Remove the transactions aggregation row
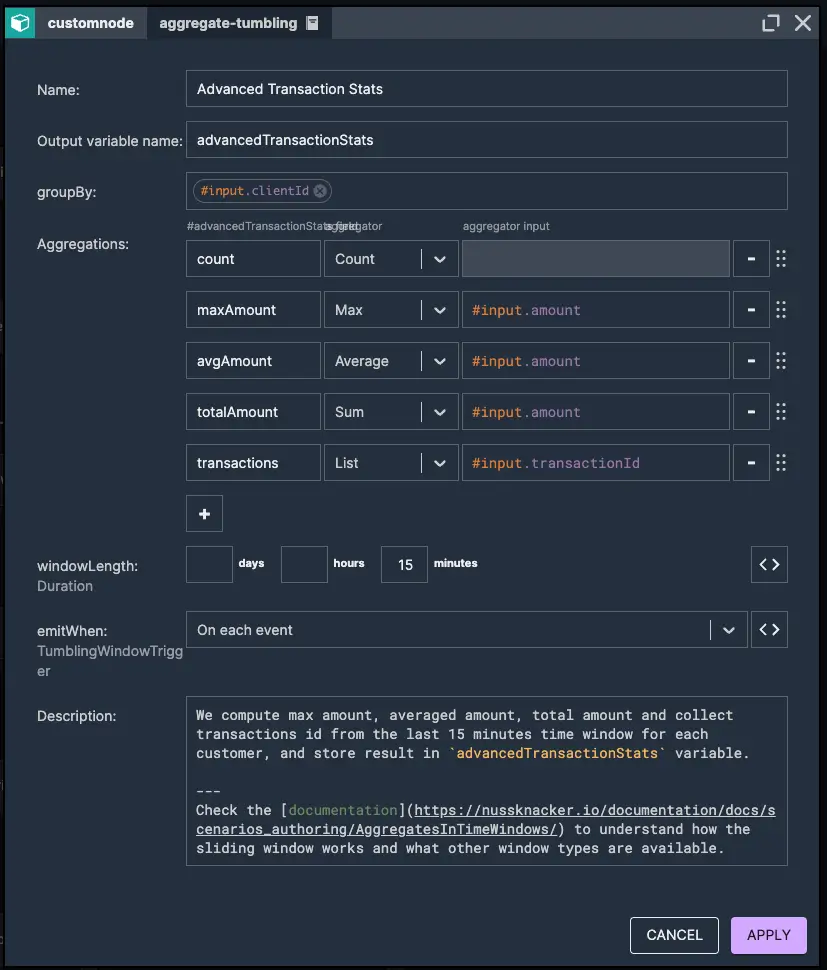Viewport: 827px width, 970px height. pos(751,463)
